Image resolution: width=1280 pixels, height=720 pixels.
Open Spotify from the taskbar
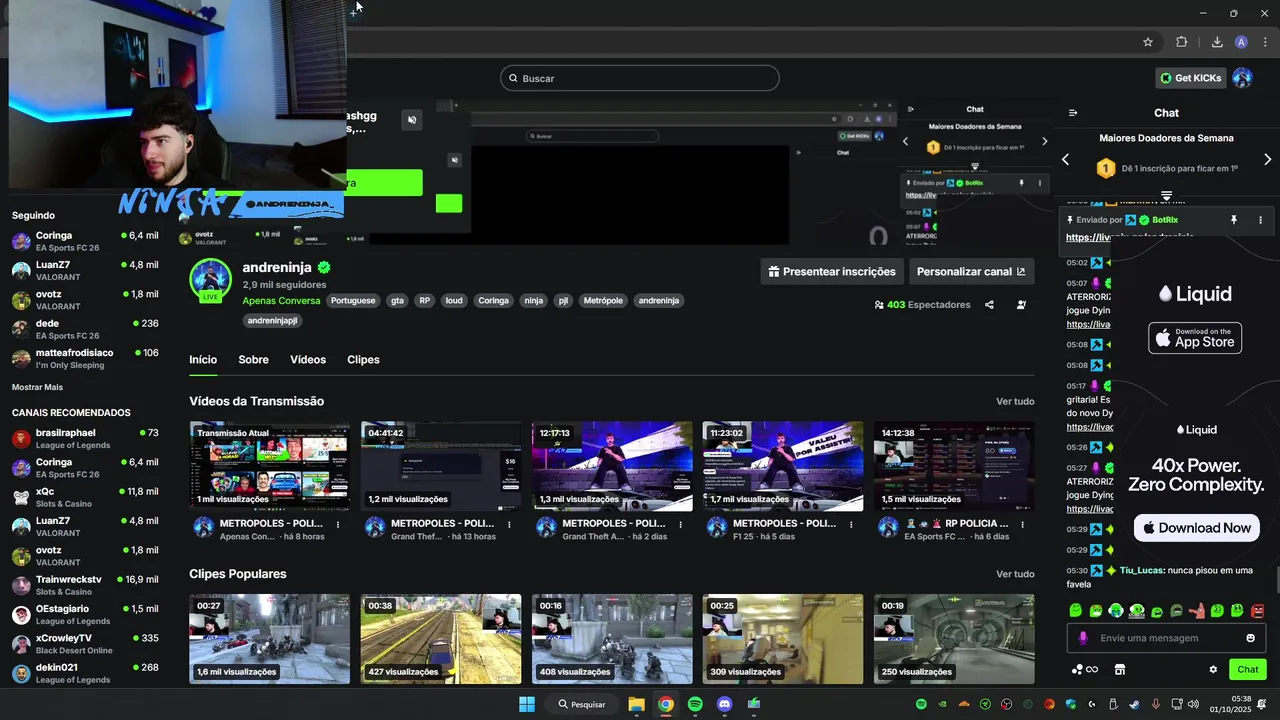(695, 704)
